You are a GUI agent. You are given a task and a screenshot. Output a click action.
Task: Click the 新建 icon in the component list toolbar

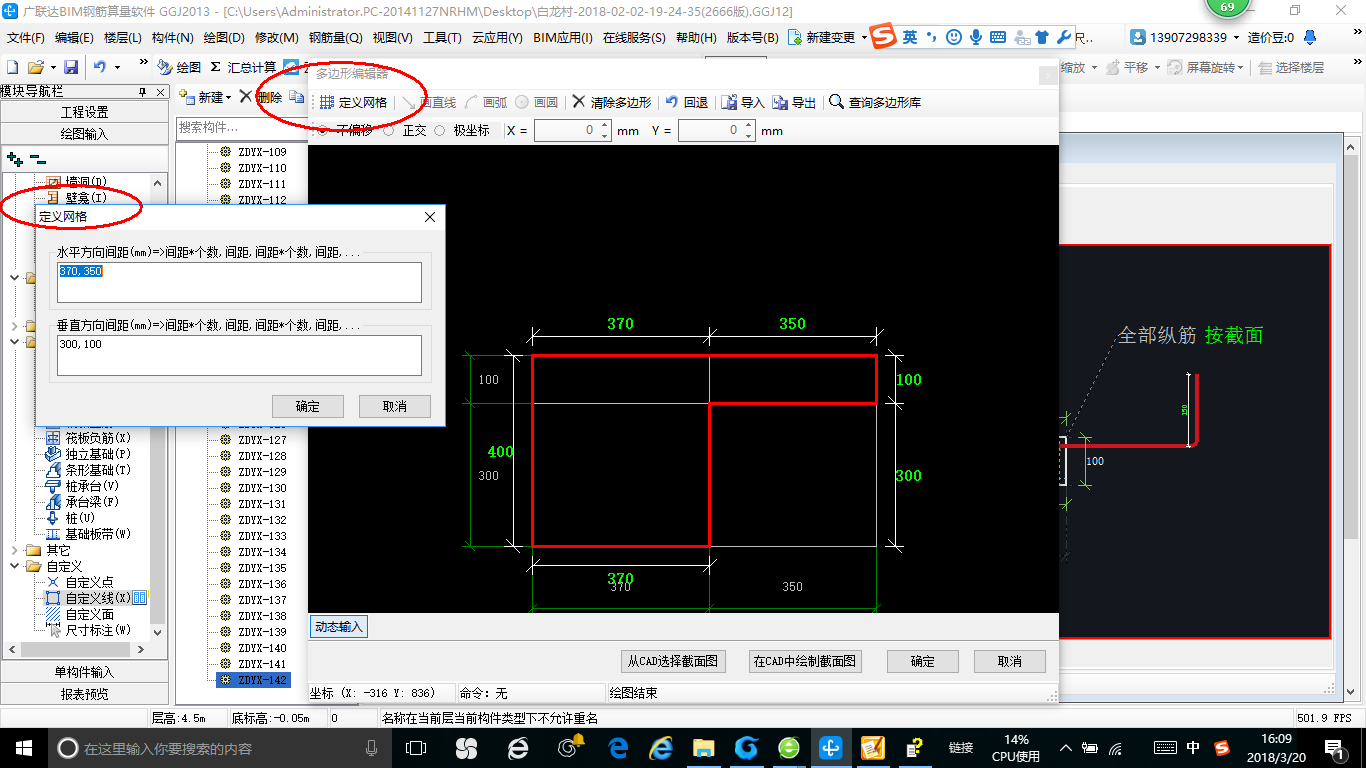pos(186,97)
